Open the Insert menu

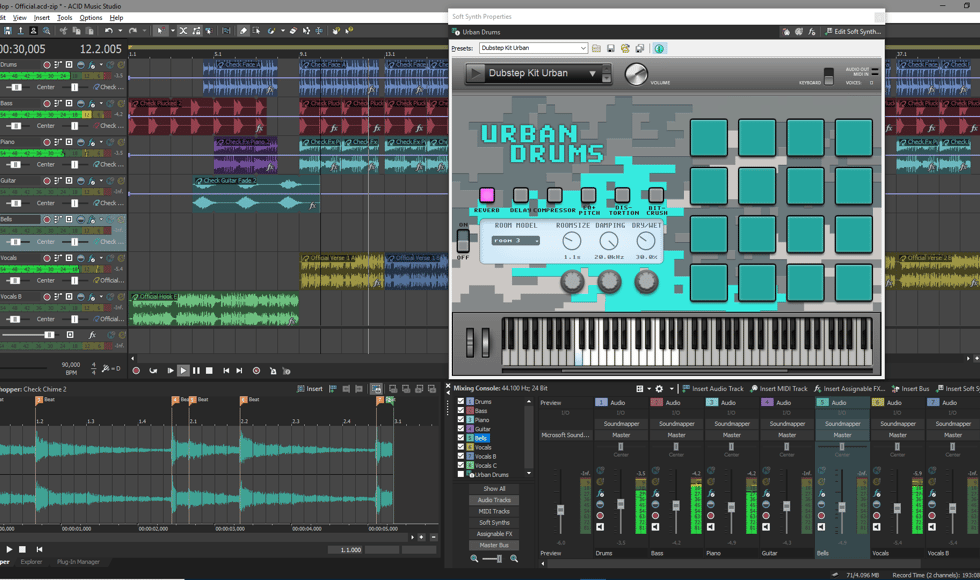coord(41,18)
